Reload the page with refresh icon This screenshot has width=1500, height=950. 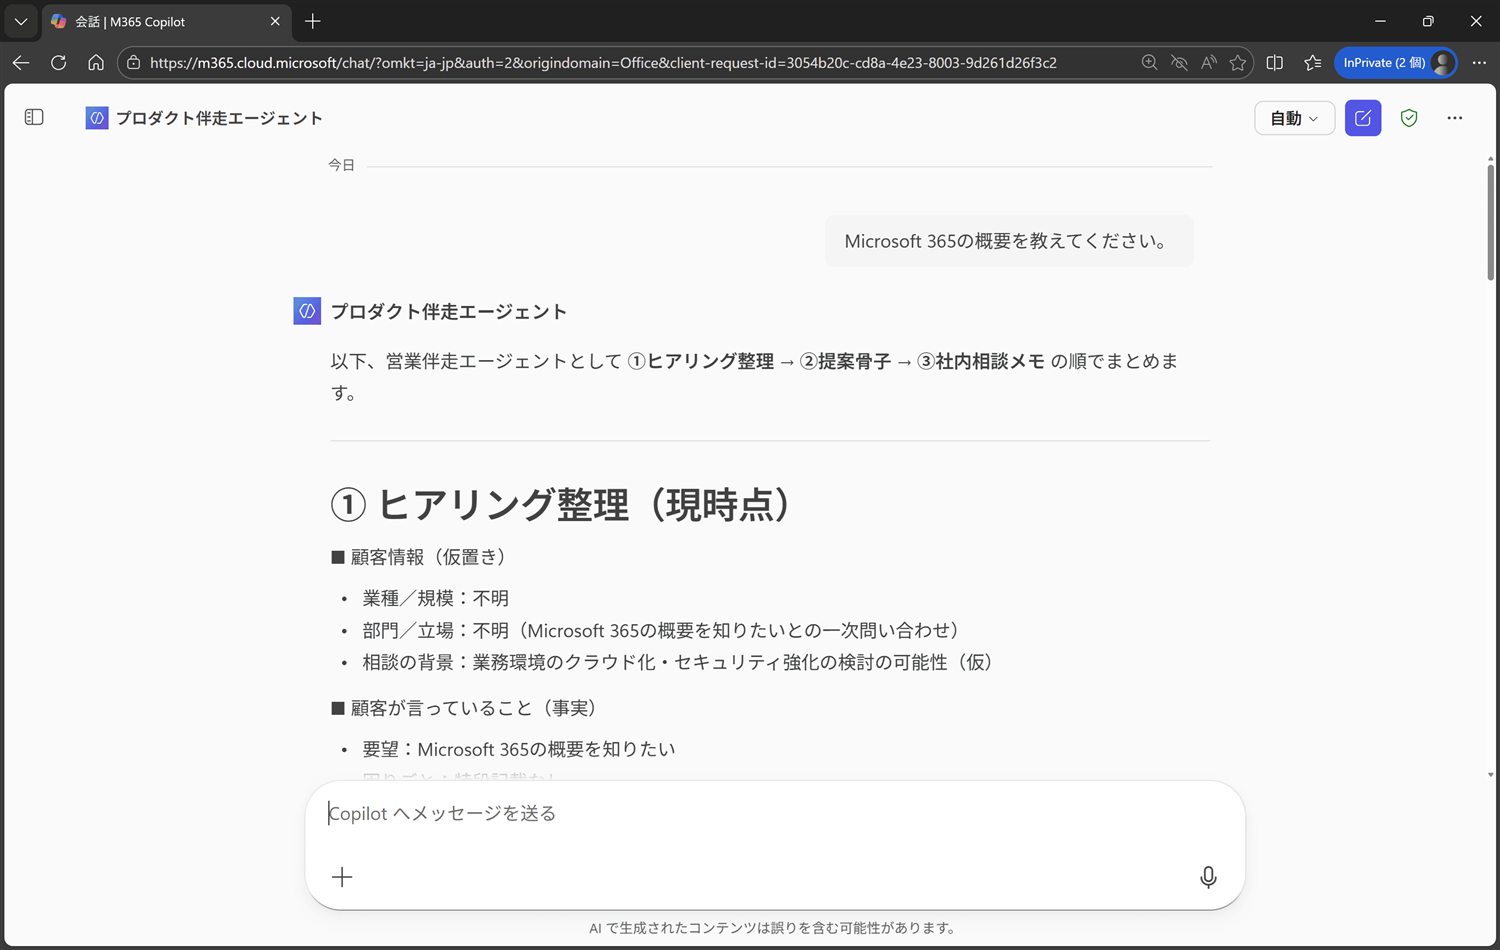[58, 62]
